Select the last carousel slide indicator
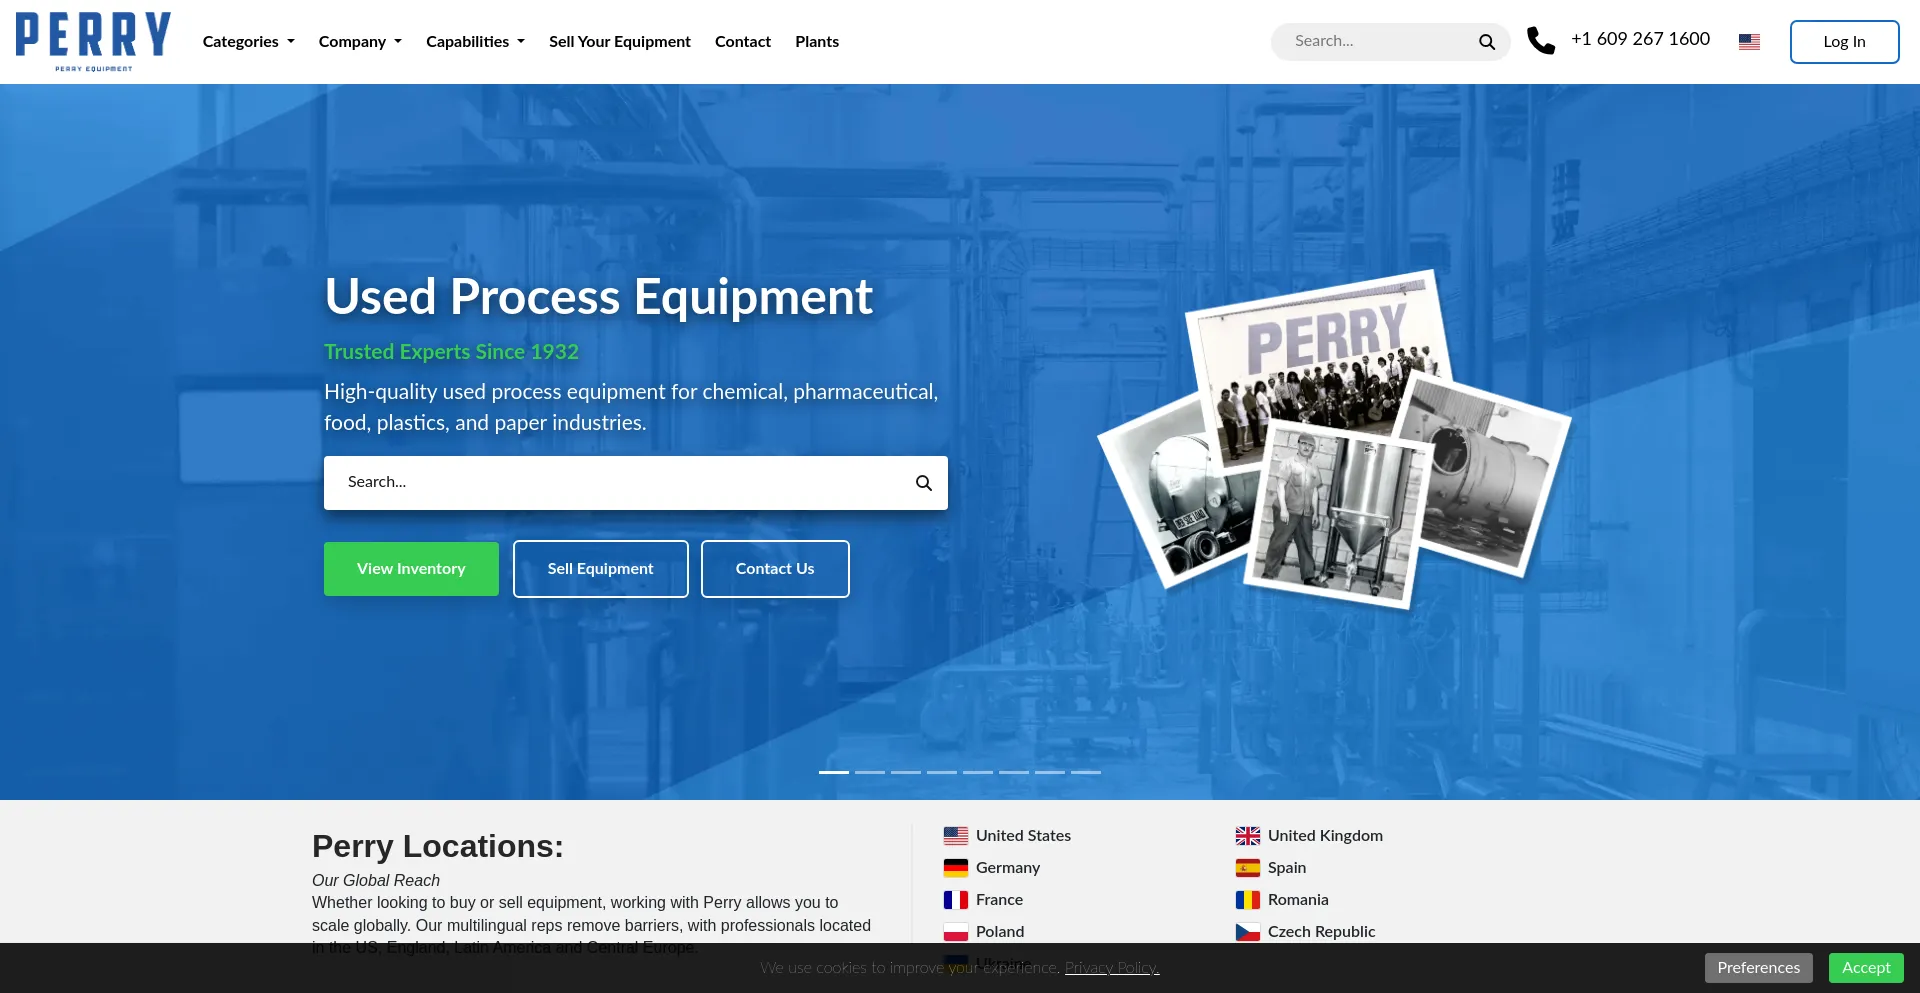 [1086, 772]
